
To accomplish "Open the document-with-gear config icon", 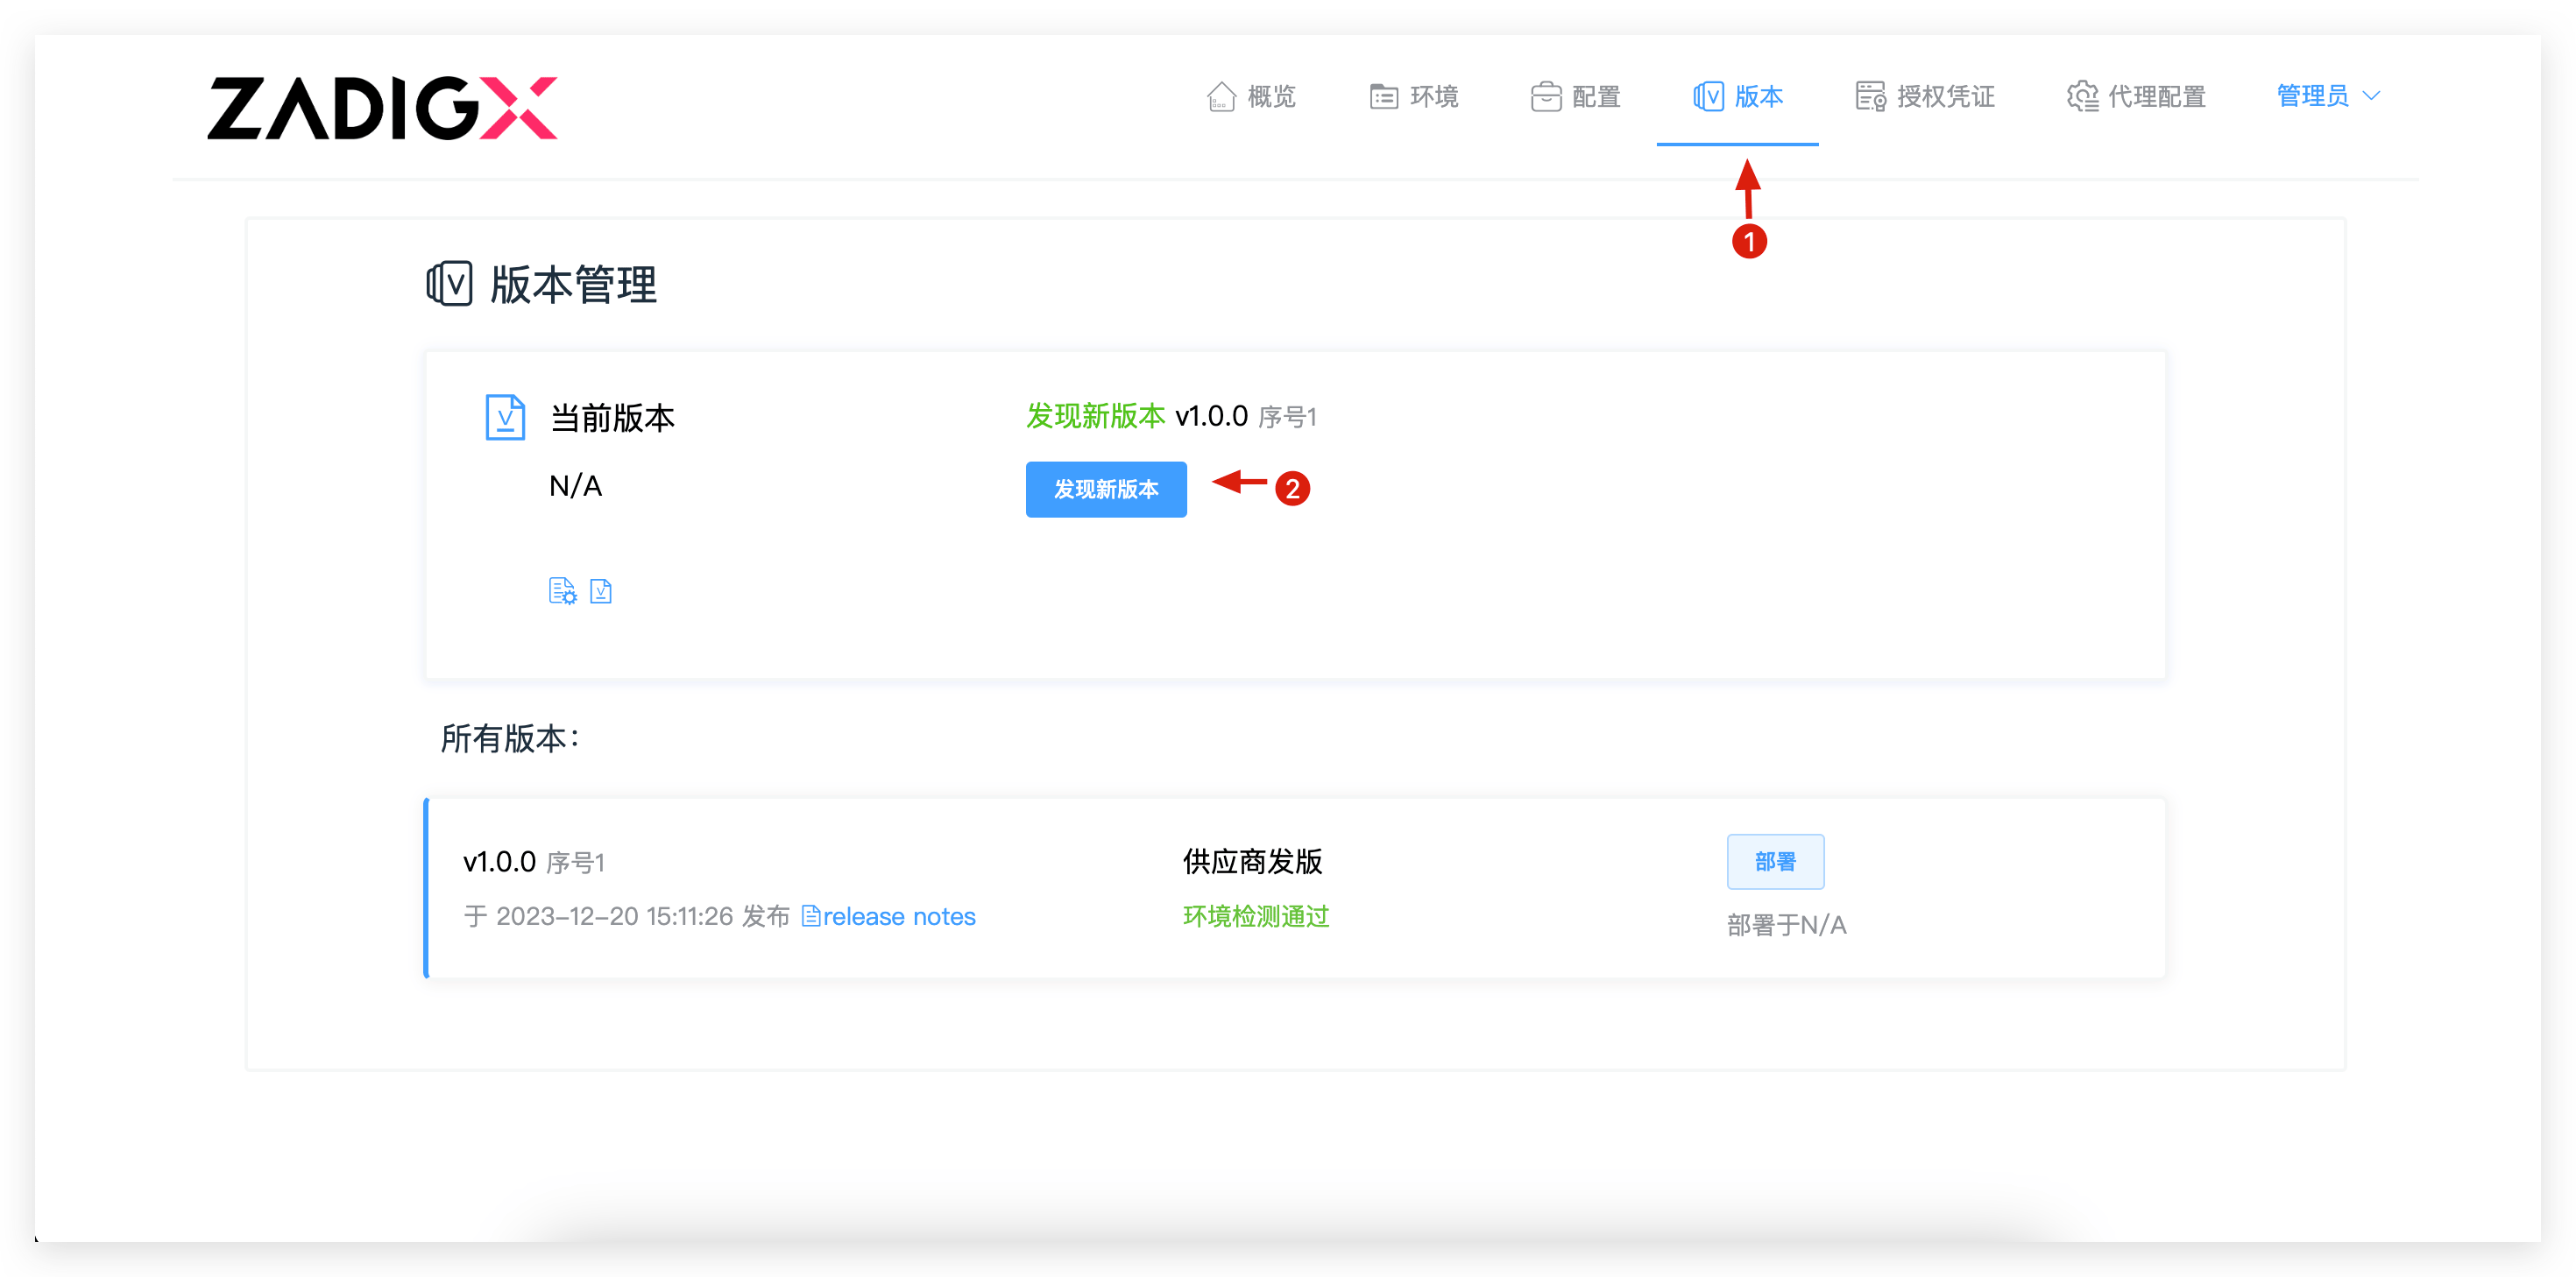I will coord(562,591).
